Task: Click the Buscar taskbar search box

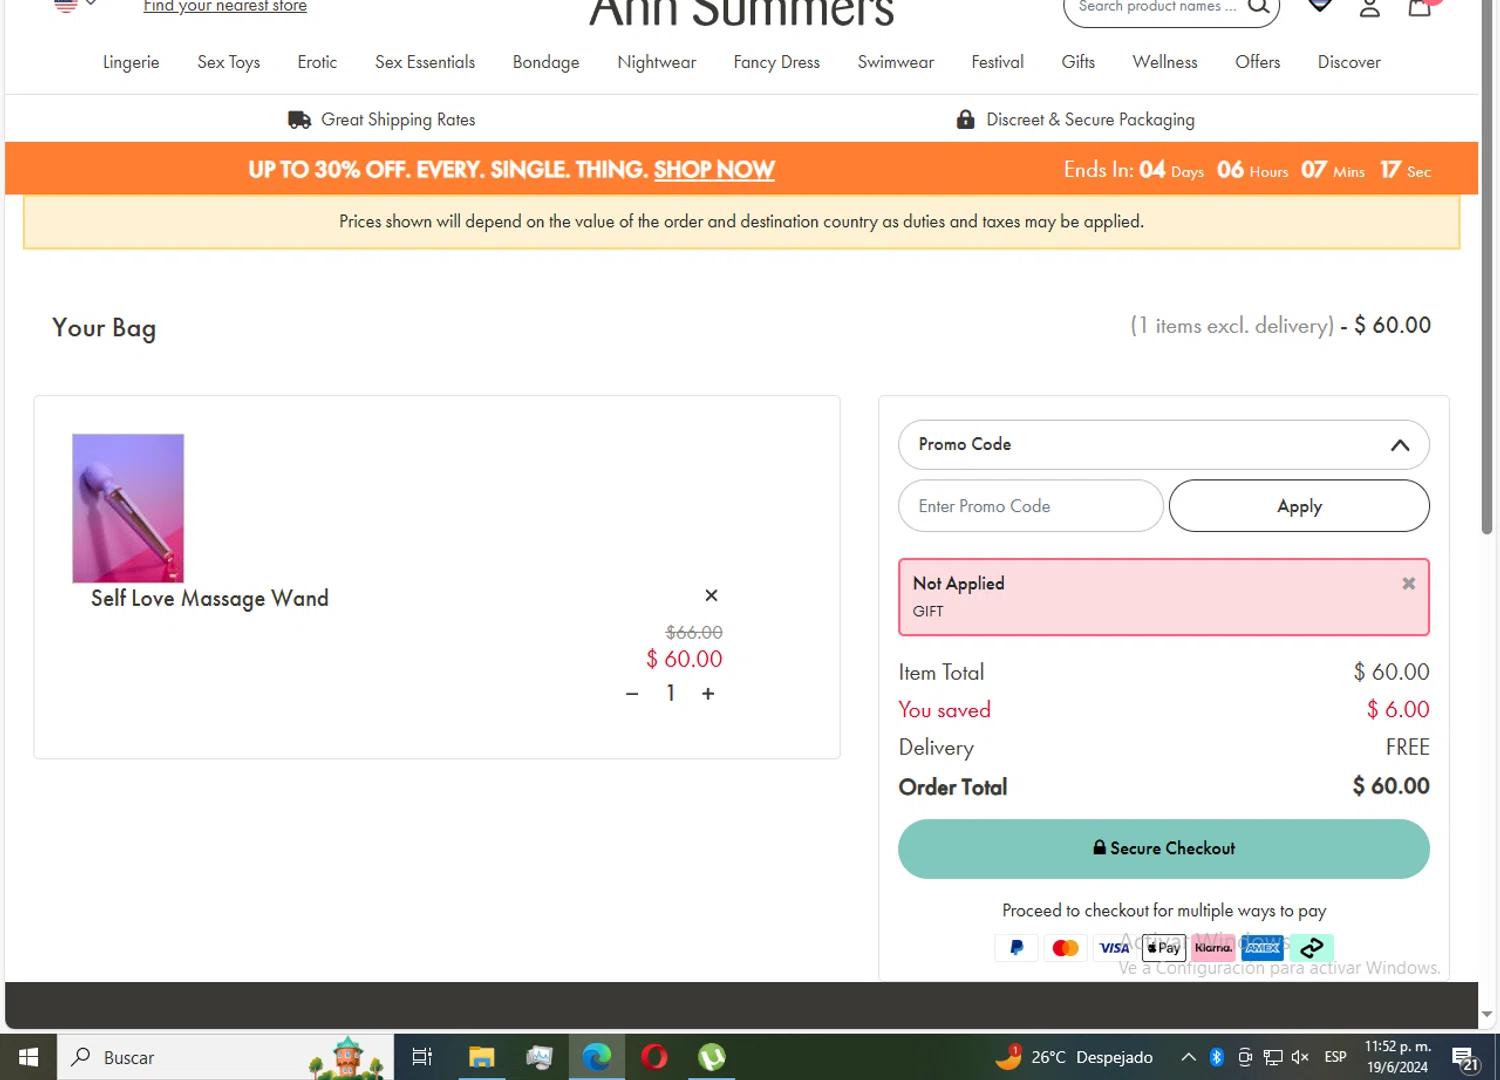Action: [x=225, y=1057]
